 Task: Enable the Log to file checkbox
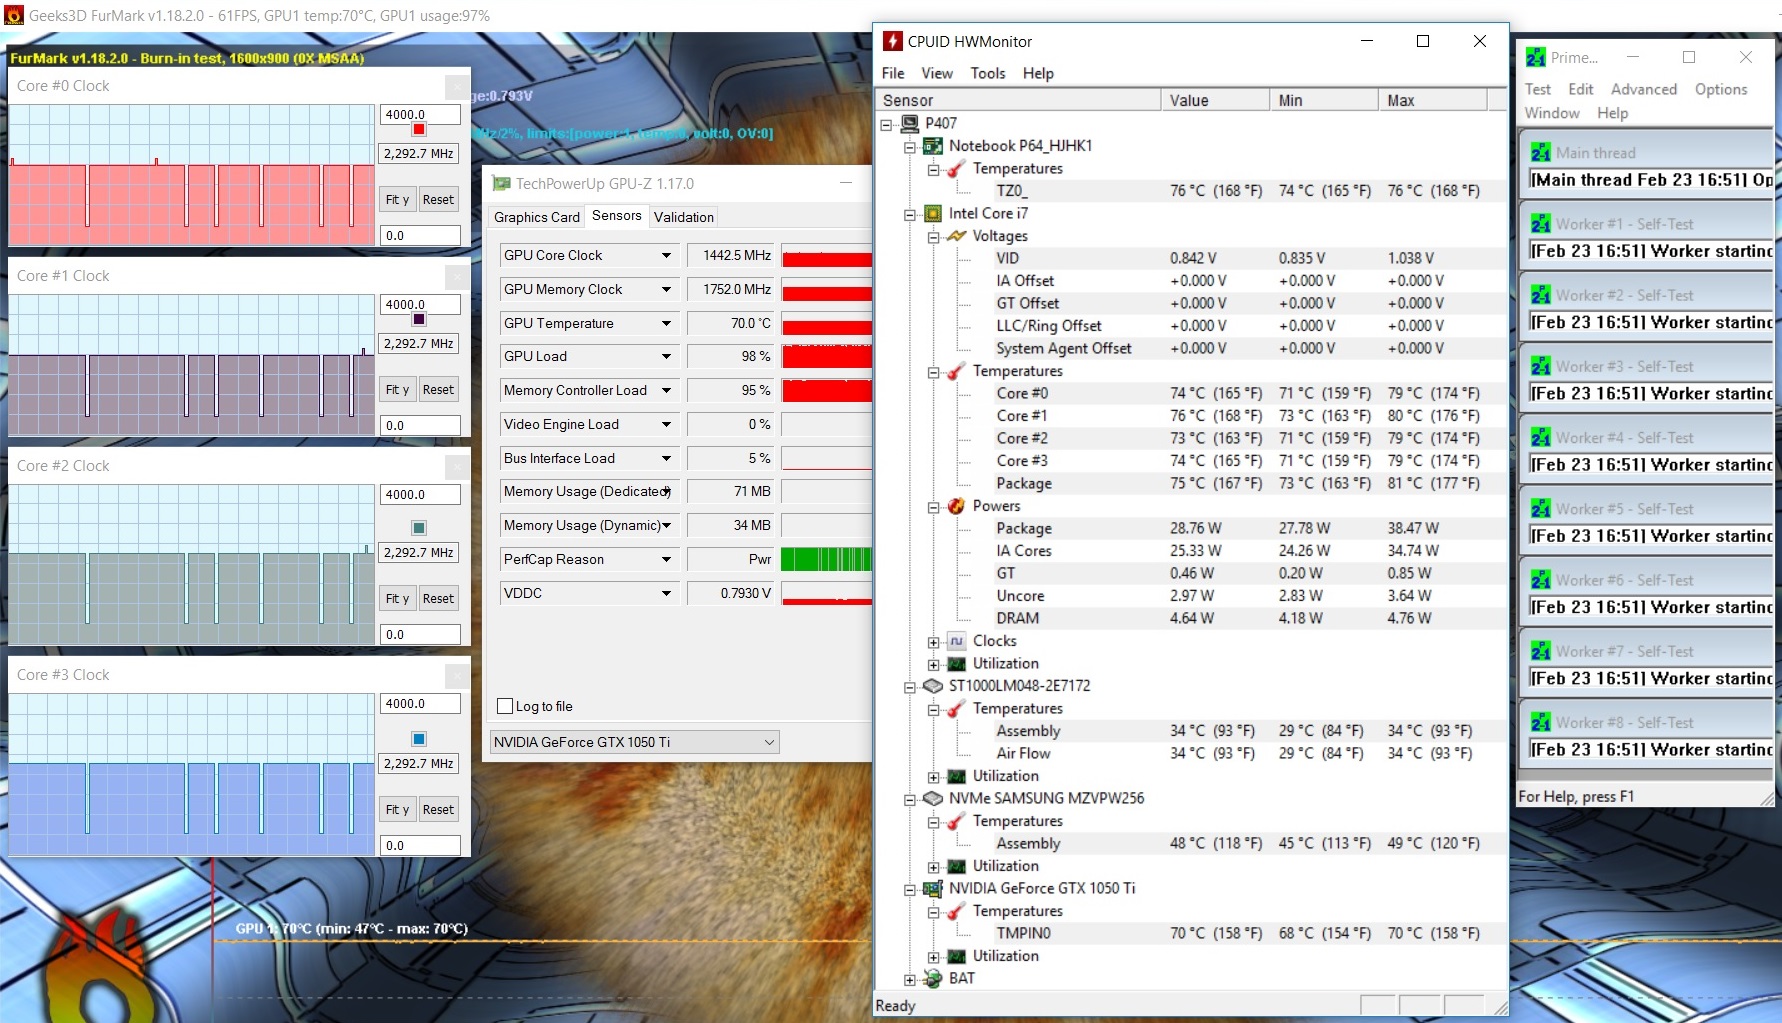click(x=505, y=706)
